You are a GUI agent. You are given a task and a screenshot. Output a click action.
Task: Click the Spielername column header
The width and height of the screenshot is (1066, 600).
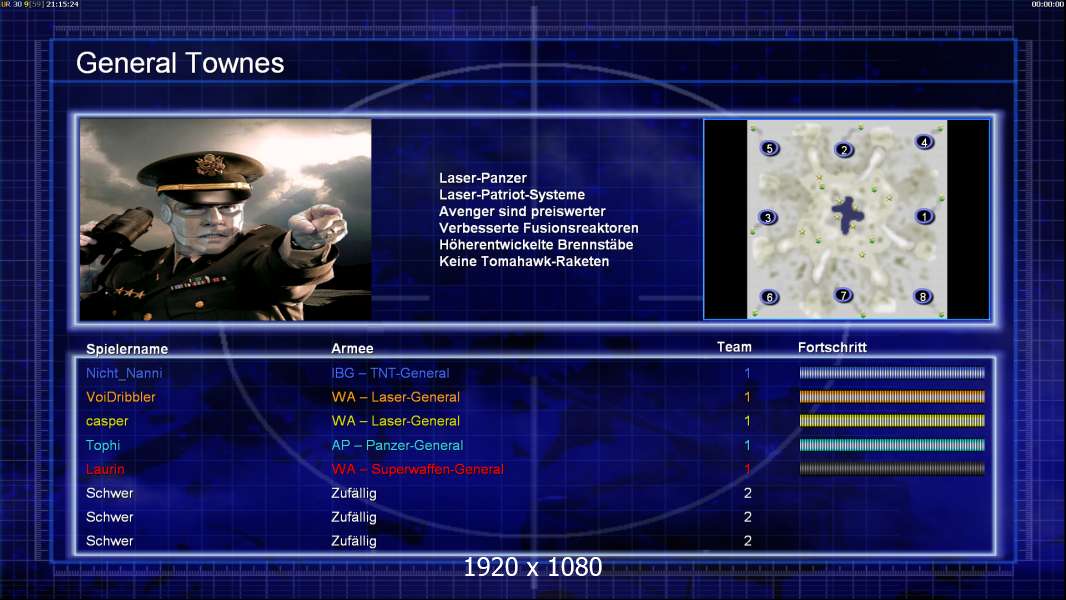point(127,349)
